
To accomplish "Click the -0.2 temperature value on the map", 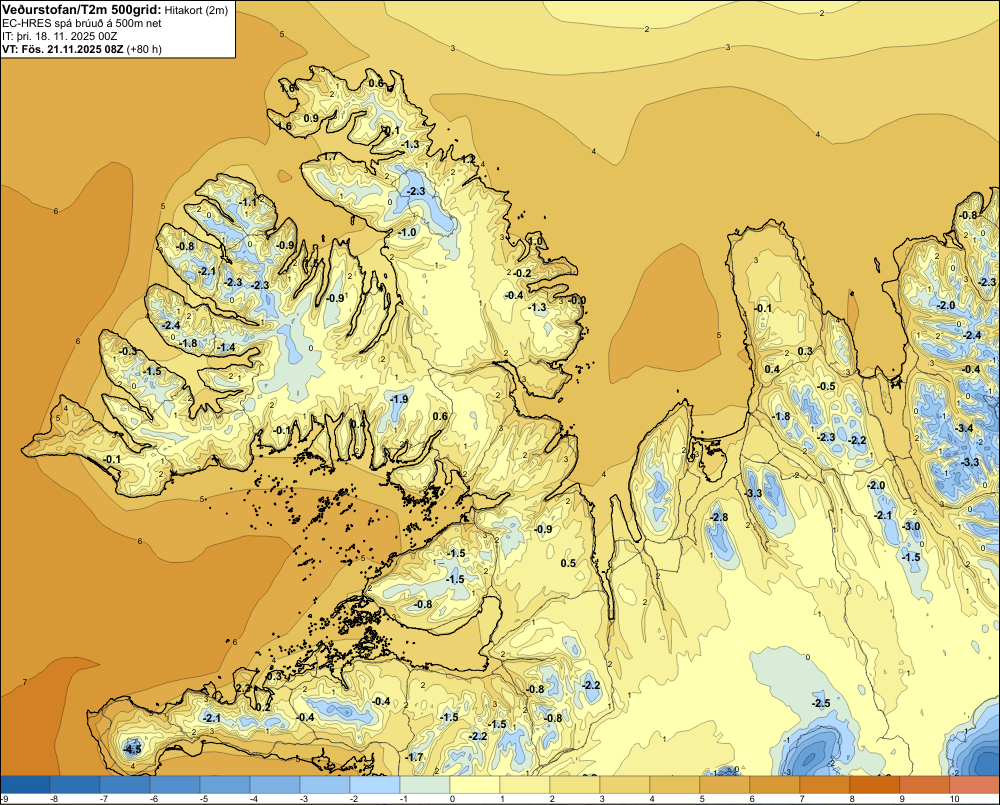I will (x=522, y=273).
